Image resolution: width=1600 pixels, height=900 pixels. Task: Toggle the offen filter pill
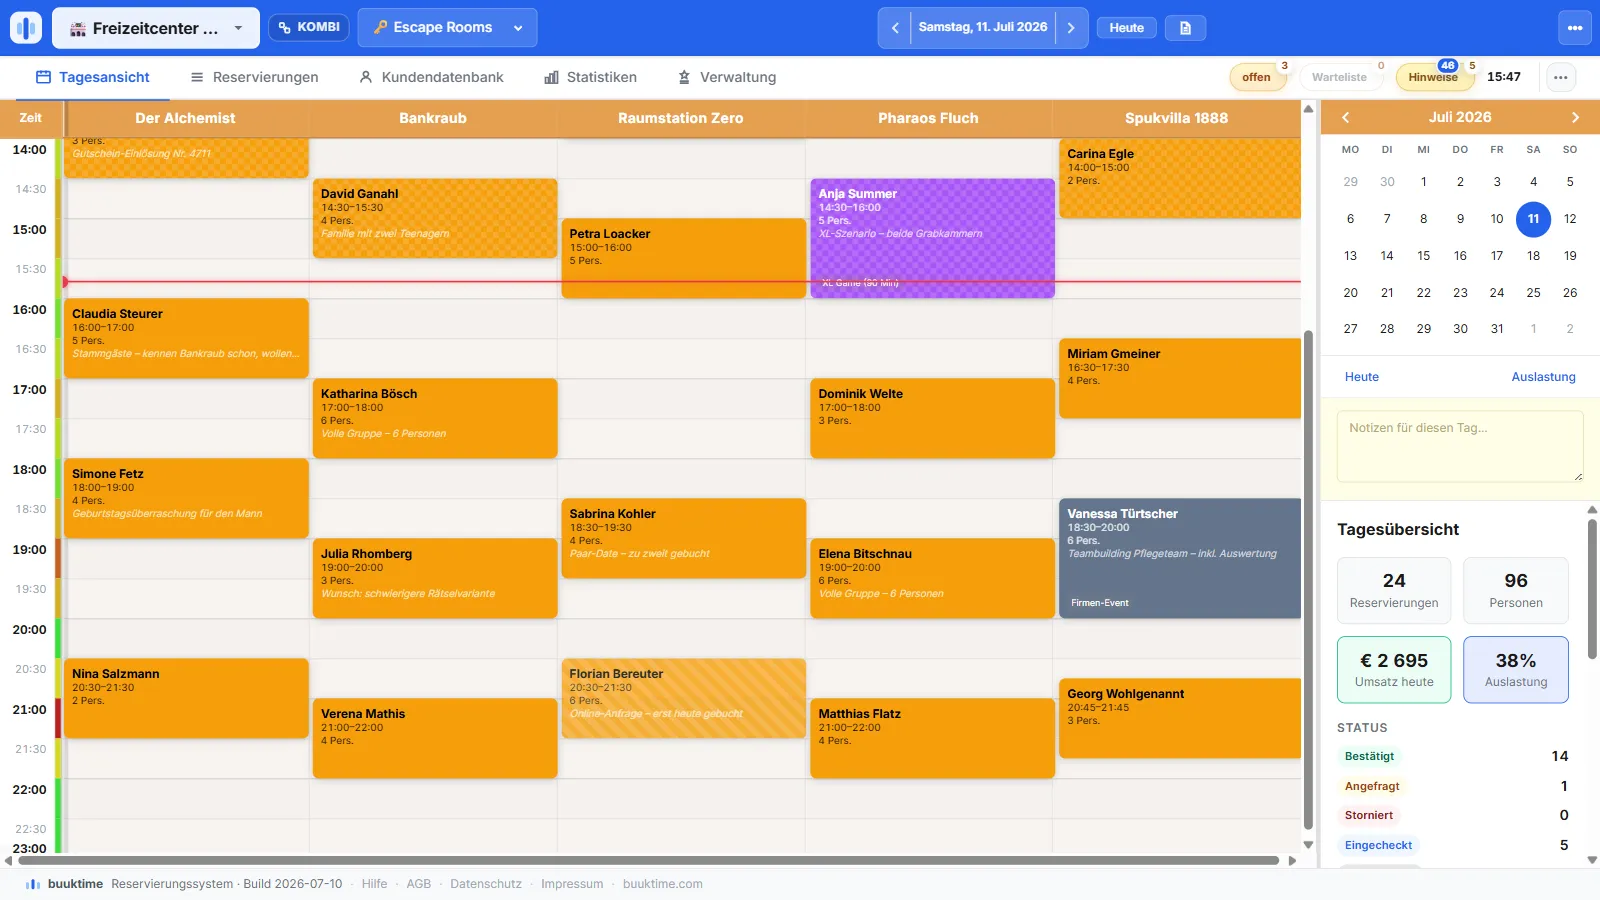[x=1257, y=77]
